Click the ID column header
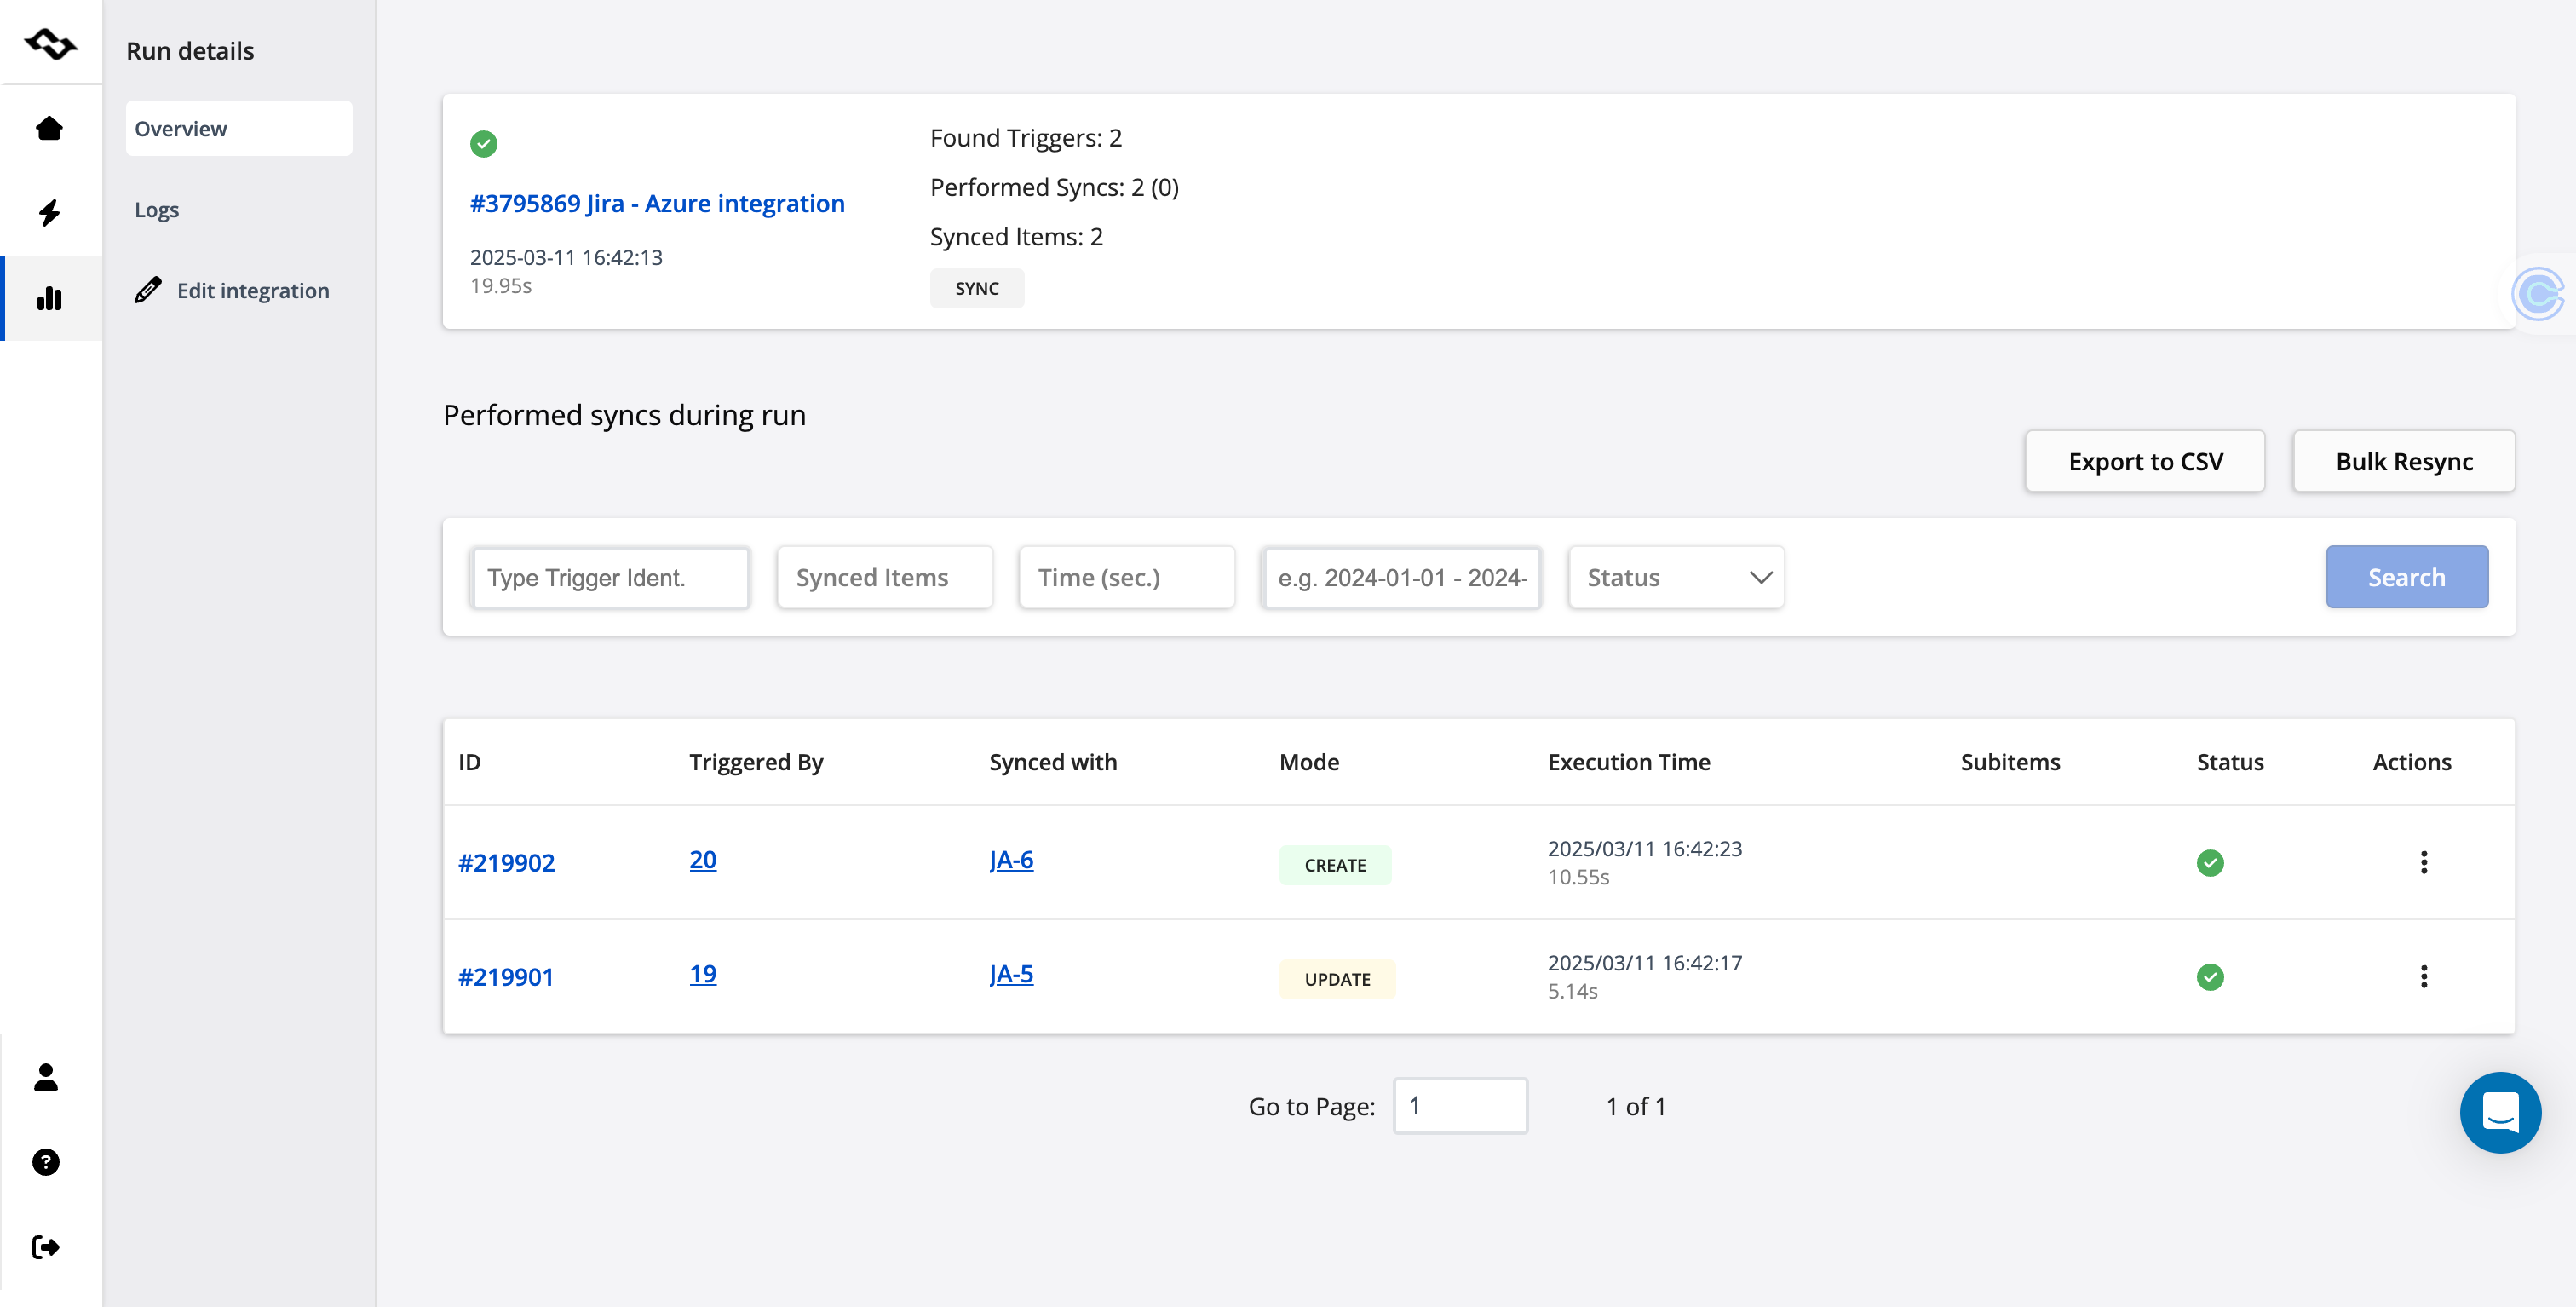The height and width of the screenshot is (1307, 2576). point(469,761)
